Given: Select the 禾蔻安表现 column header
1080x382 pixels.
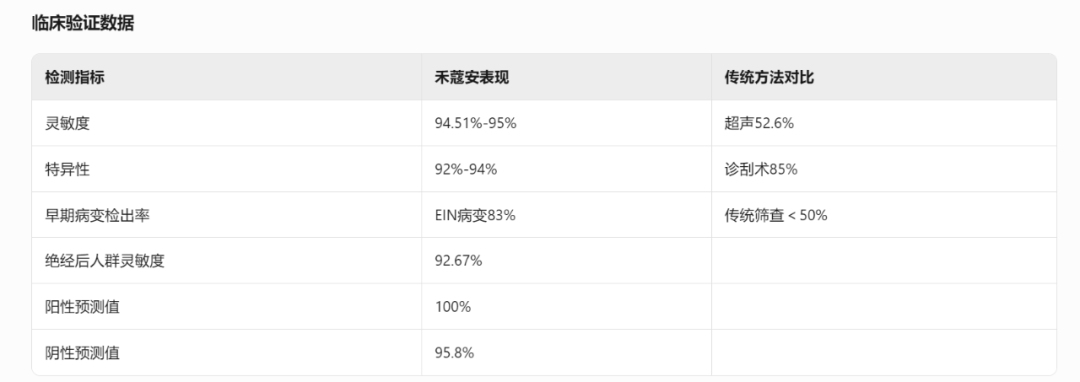Looking at the screenshot, I should tap(472, 77).
